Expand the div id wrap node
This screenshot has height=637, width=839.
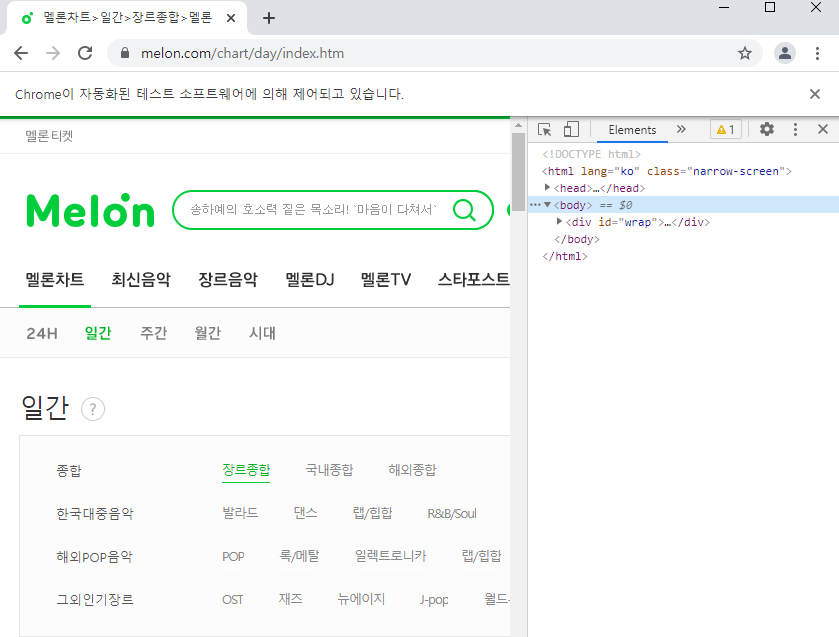[x=559, y=221]
